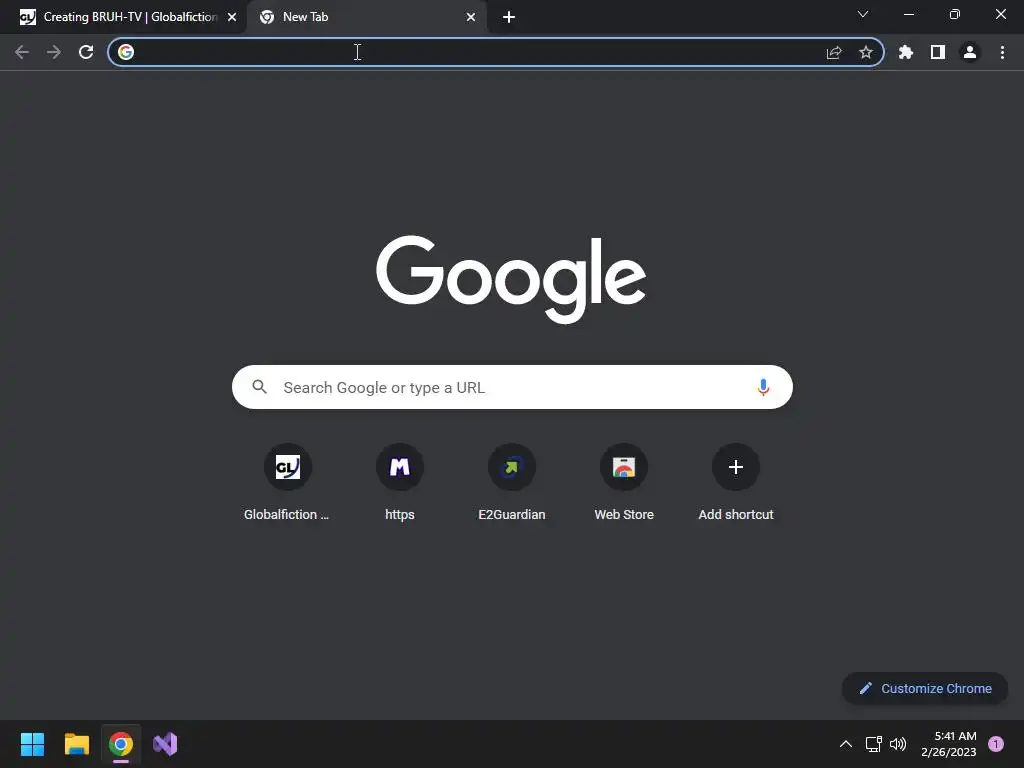Minimize the Chrome window
Screen dimensions: 1024x768
[x=908, y=14]
